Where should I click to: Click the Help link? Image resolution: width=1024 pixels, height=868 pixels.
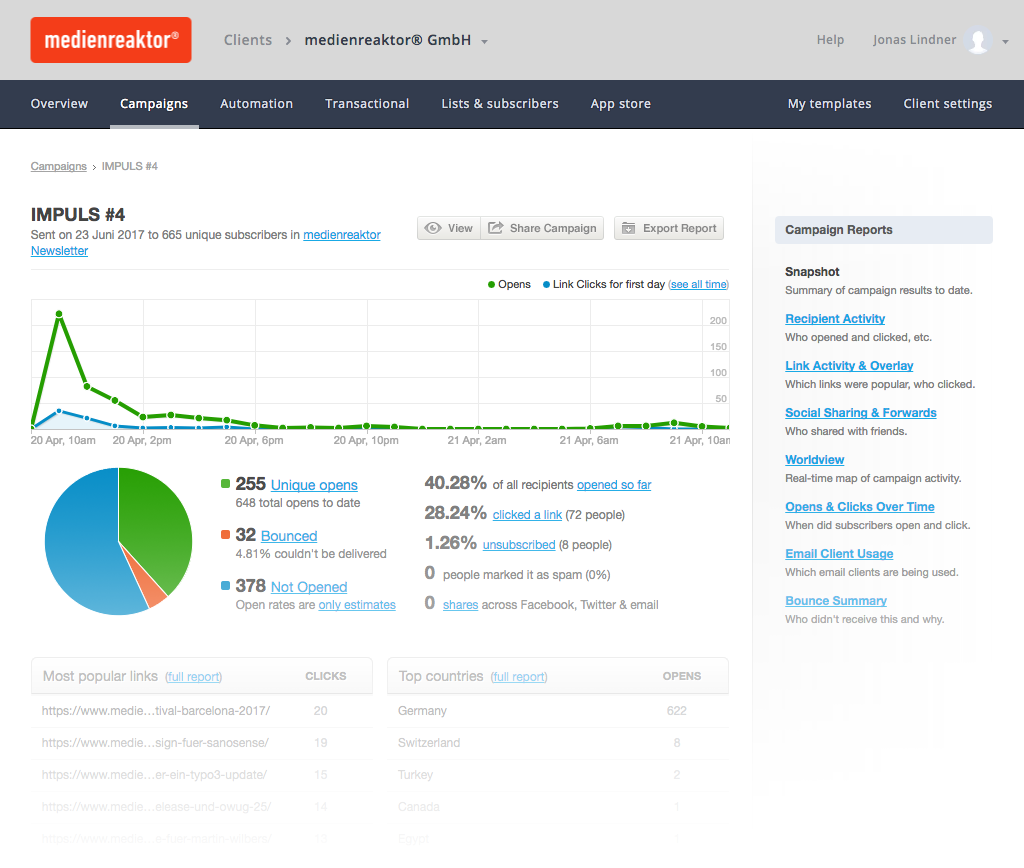830,40
